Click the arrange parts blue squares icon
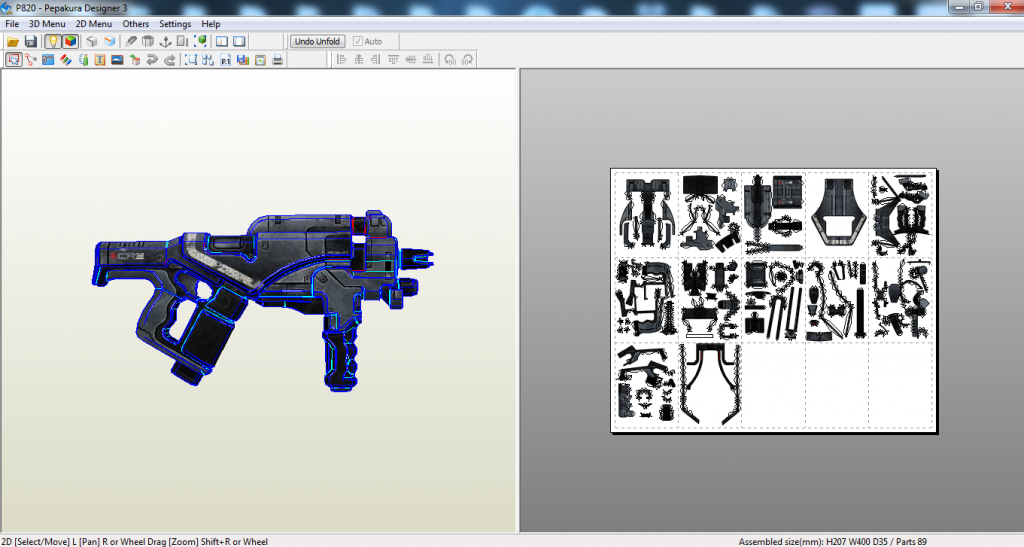Screen dimensions: 1024x547 (x=208, y=59)
